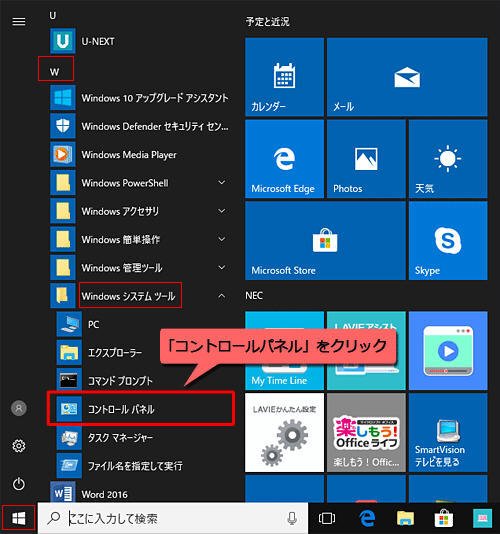Jump via the letter W header
Image resolution: width=500 pixels, height=534 pixels.
click(x=54, y=72)
